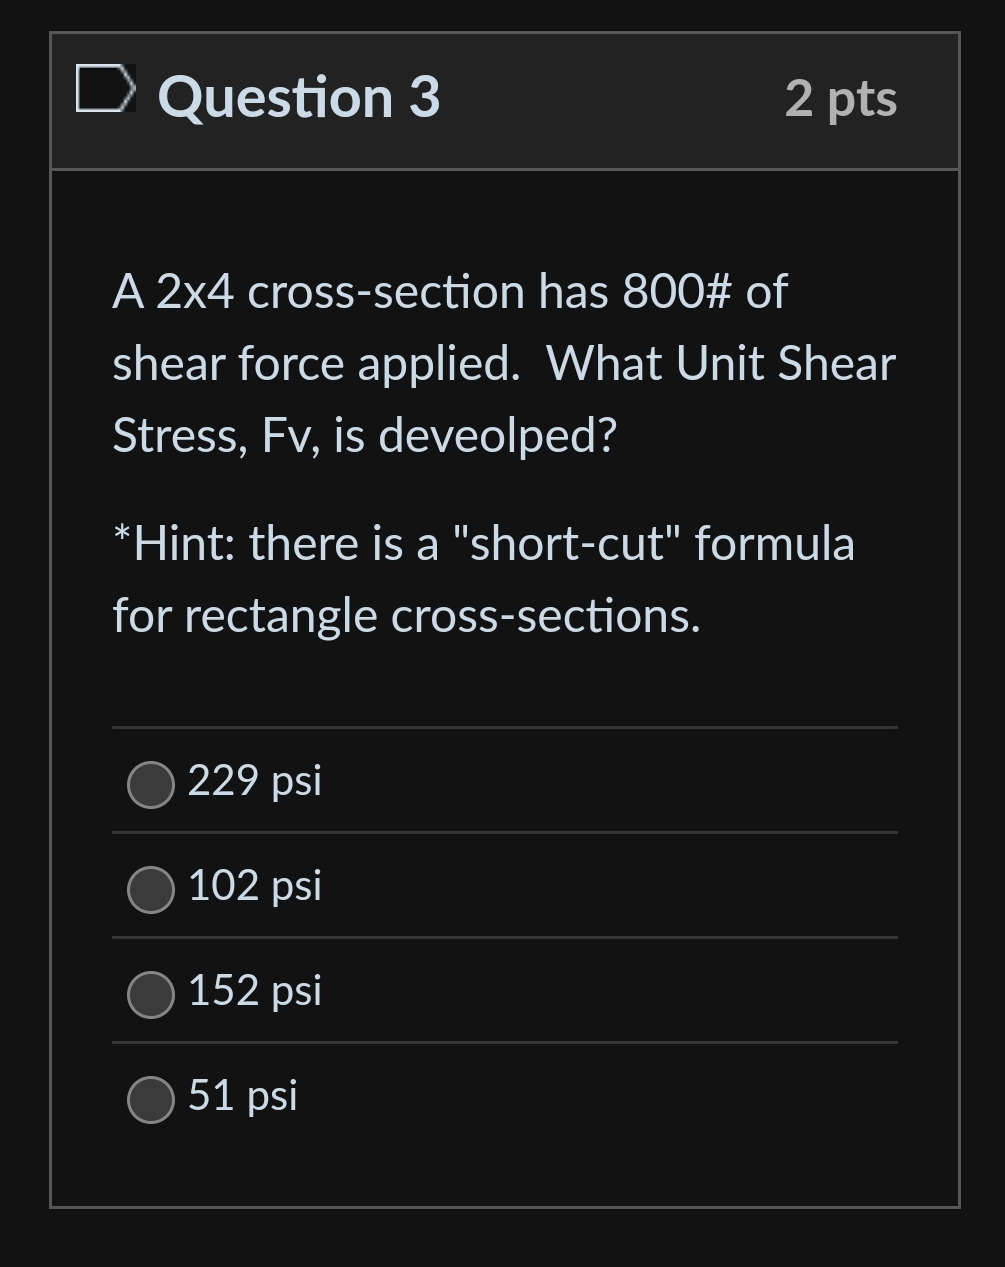Click the radio circle next to 51 psi
Screen dimensions: 1005x1267
tap(150, 1100)
